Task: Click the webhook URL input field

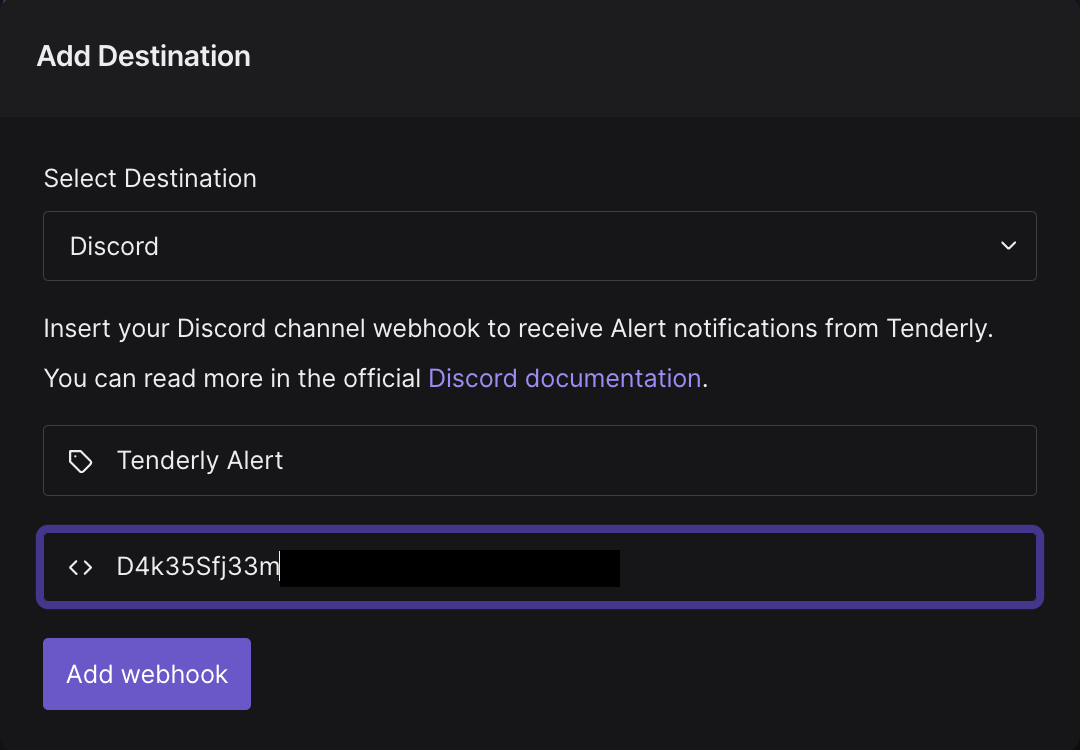Action: (539, 567)
